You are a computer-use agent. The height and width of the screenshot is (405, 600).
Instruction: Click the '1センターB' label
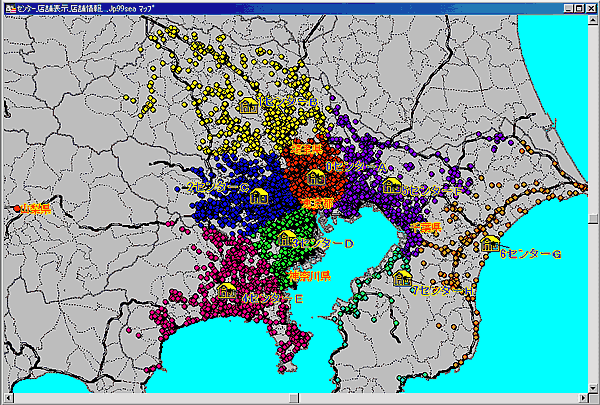[x=288, y=102]
